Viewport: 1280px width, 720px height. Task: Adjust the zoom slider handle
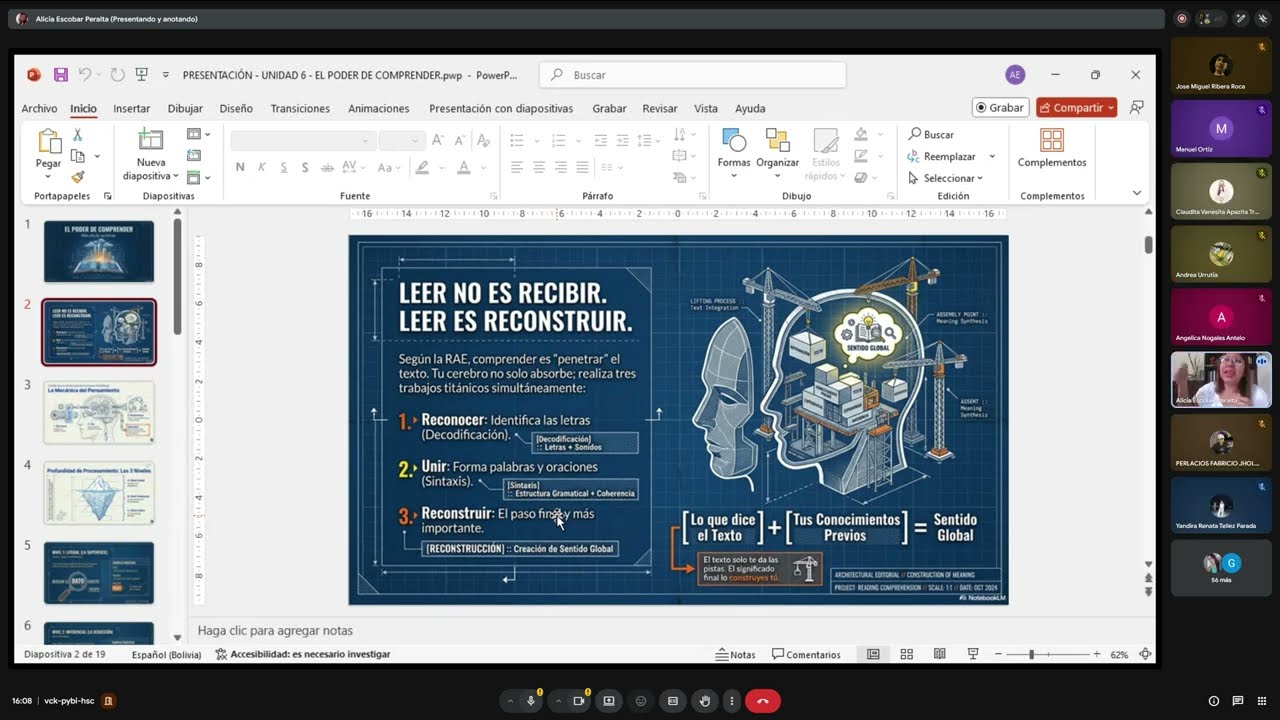point(1031,654)
